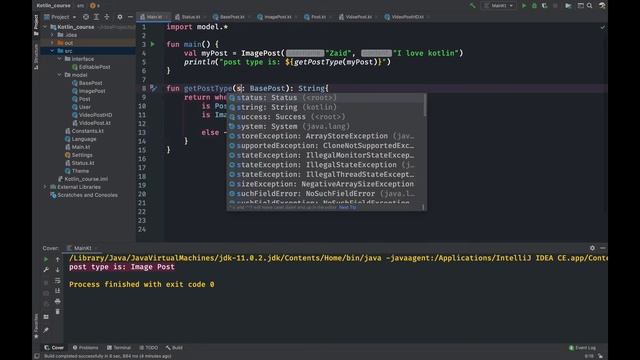Select 'string: String' completion suggestion
This screenshot has width=640, height=360.
325,107
